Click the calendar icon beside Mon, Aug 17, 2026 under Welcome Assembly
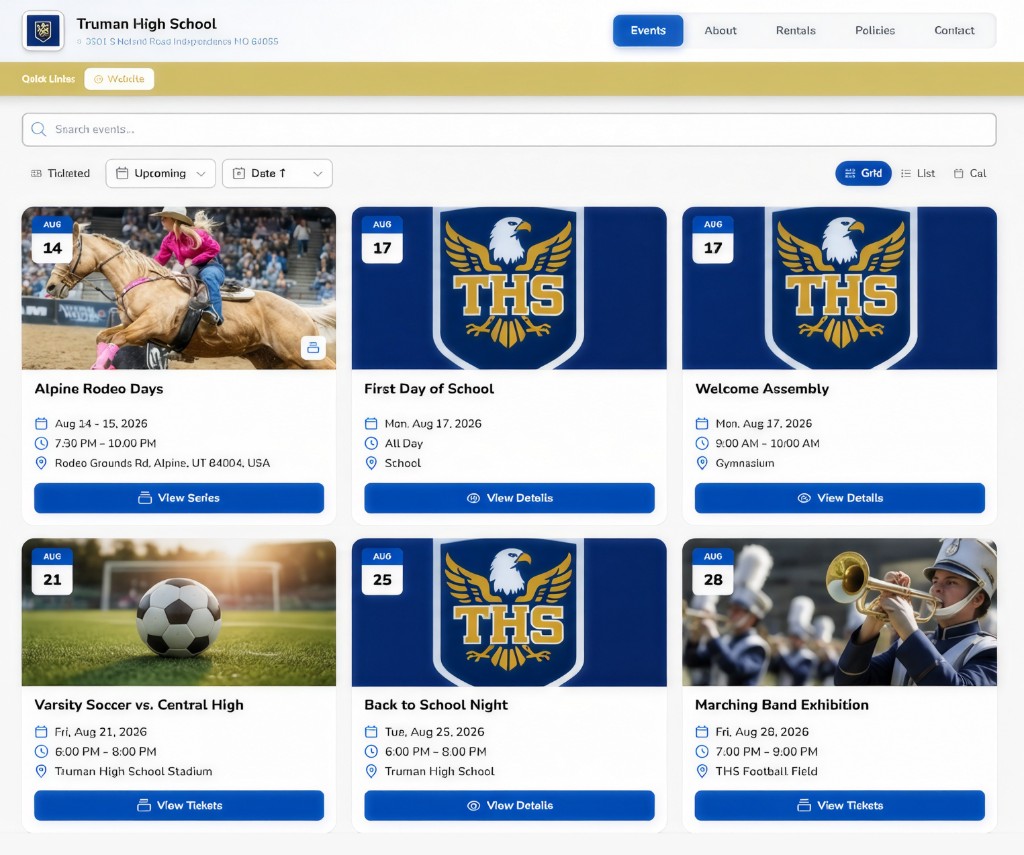The image size is (1024, 855). 702,424
